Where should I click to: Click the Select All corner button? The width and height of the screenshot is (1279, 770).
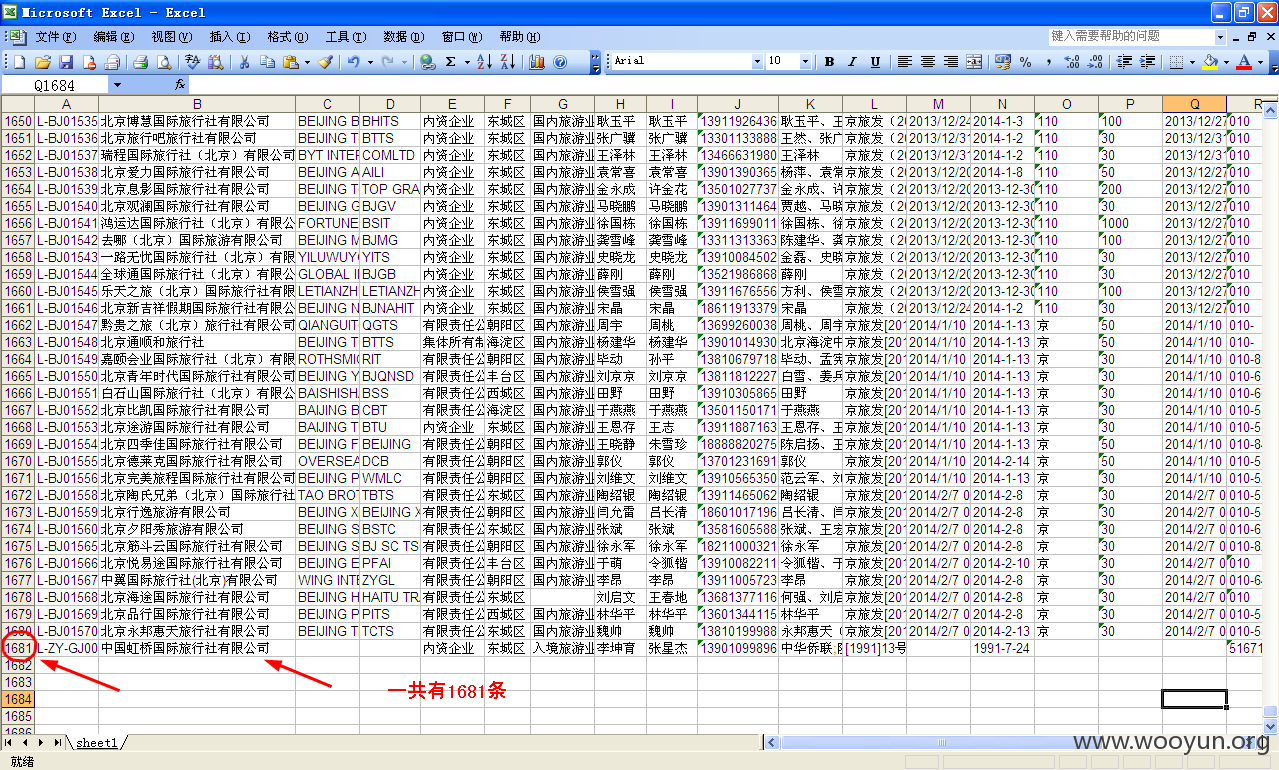(x=18, y=104)
